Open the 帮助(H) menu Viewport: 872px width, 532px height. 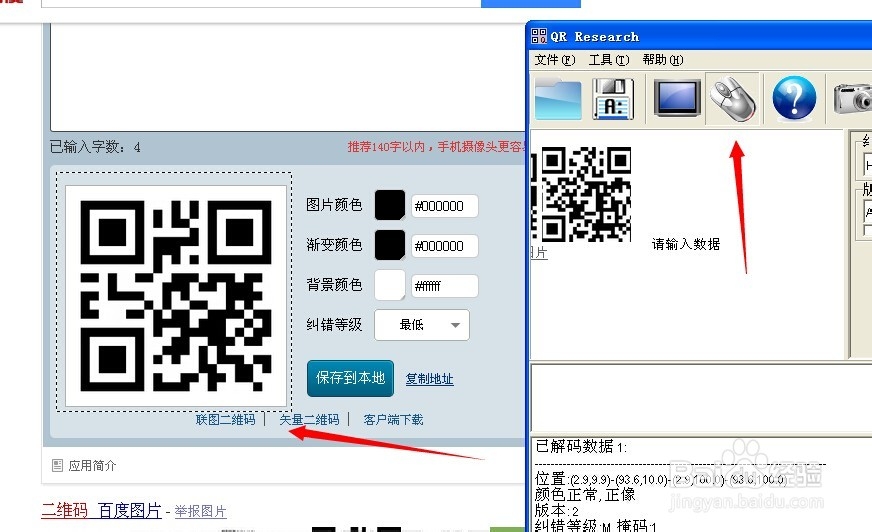(662, 59)
